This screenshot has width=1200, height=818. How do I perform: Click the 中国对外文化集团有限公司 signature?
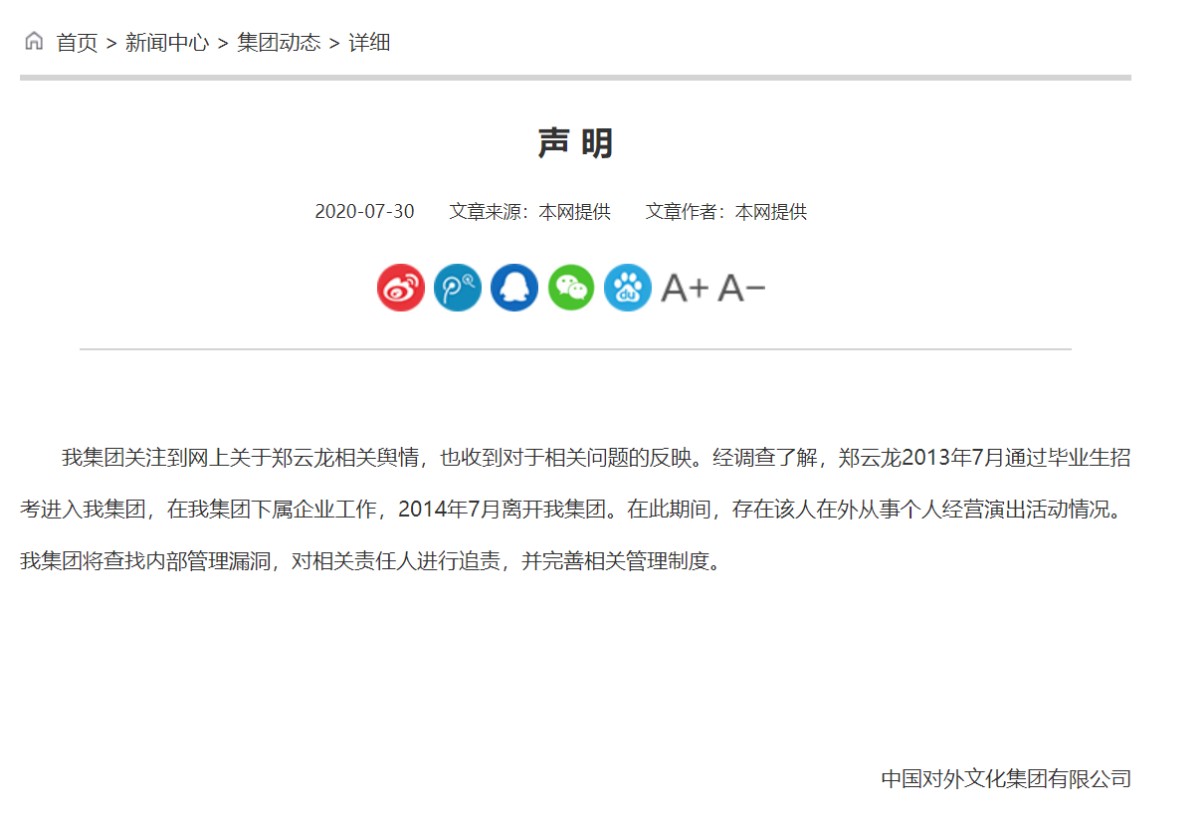pos(1005,778)
